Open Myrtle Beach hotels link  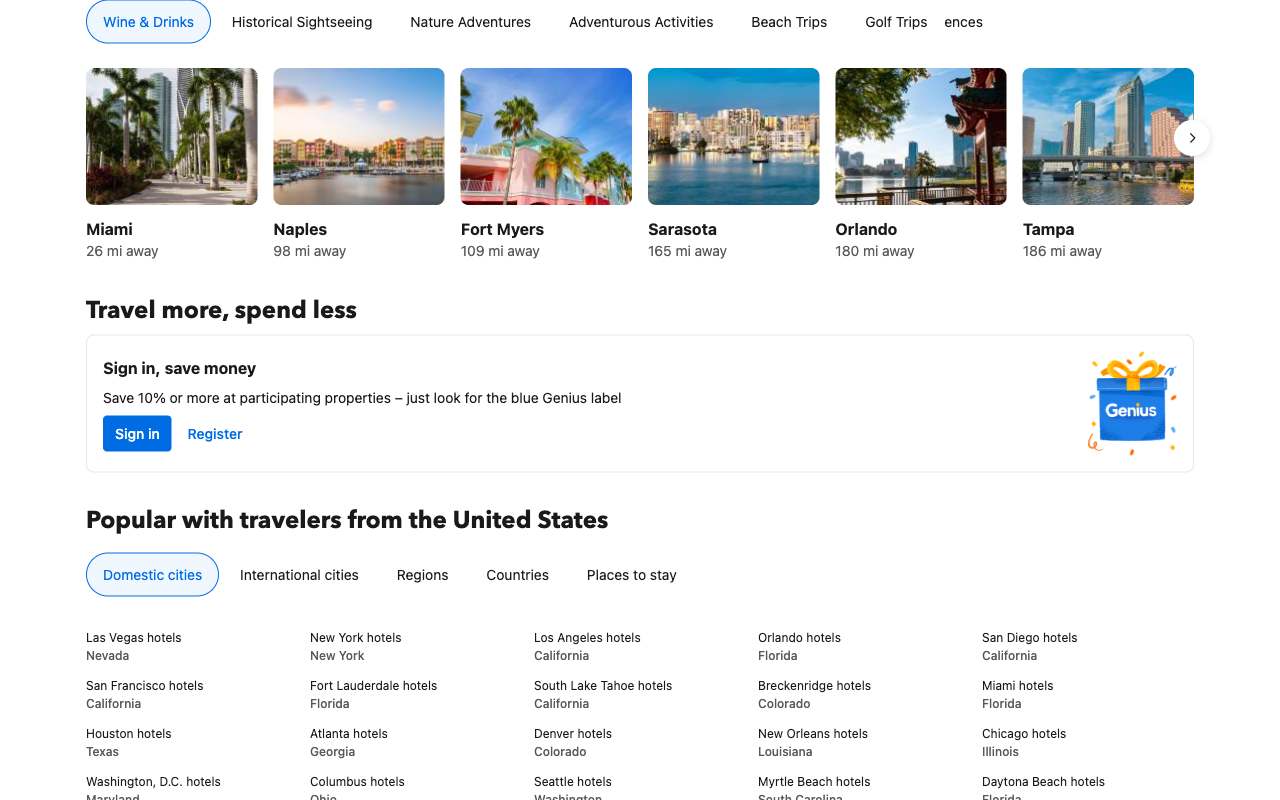(x=814, y=782)
